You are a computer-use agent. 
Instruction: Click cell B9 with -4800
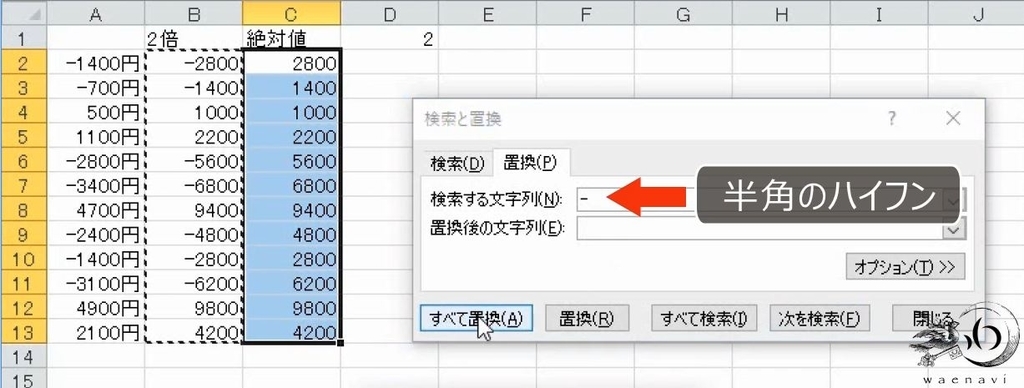(x=193, y=235)
